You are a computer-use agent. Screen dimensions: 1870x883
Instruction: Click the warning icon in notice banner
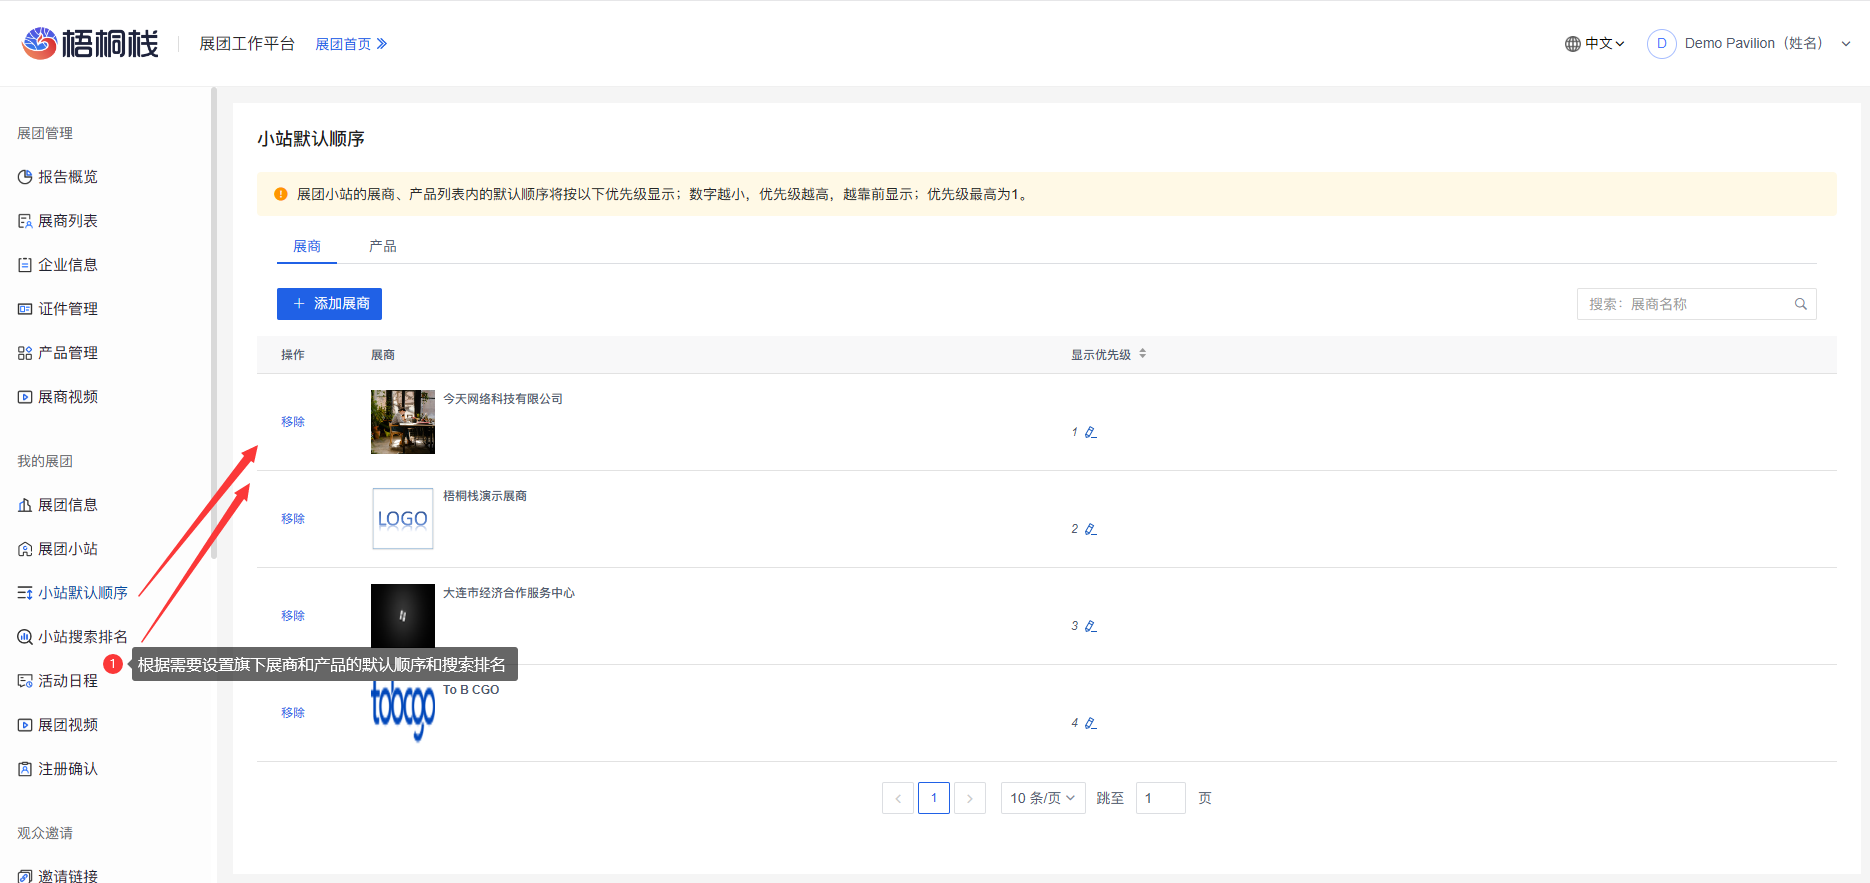pyautogui.click(x=281, y=194)
